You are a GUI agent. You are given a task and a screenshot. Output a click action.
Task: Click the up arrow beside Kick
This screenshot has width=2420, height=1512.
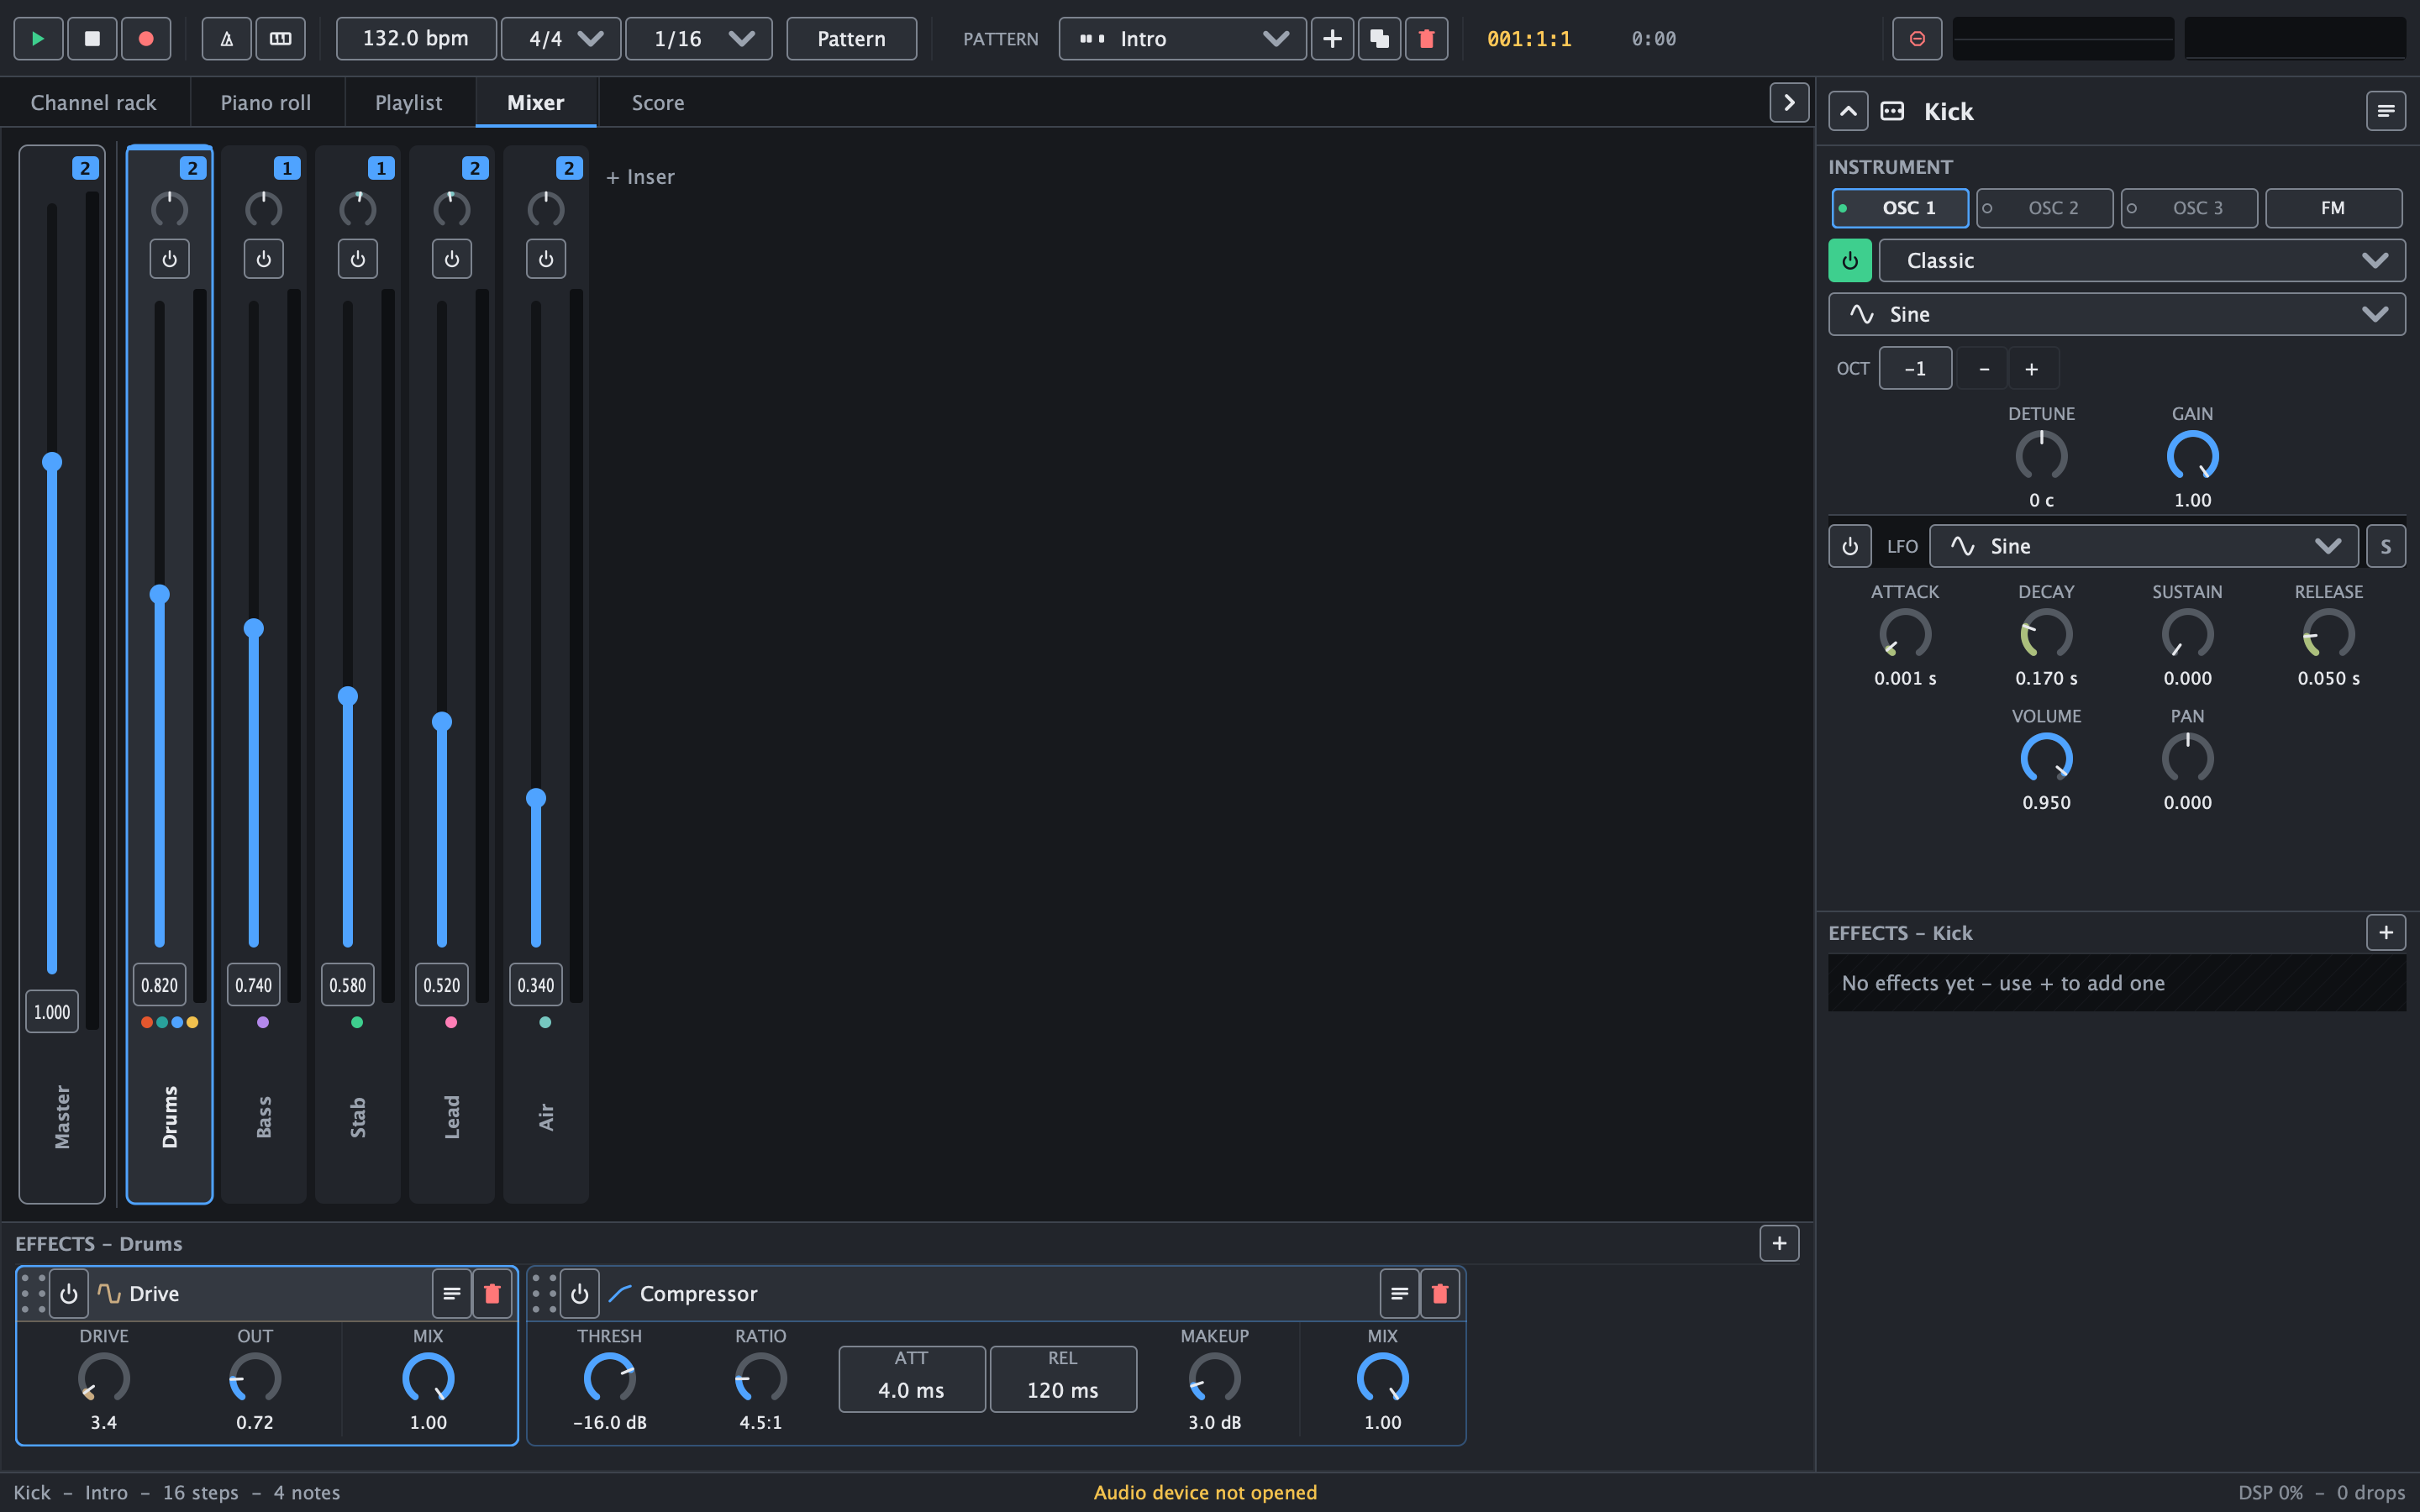click(x=1848, y=111)
